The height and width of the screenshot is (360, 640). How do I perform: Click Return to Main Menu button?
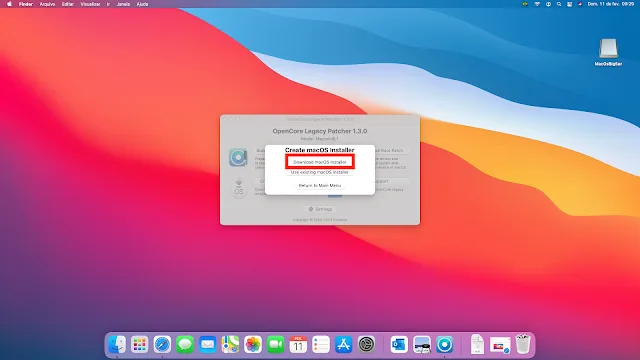click(320, 185)
